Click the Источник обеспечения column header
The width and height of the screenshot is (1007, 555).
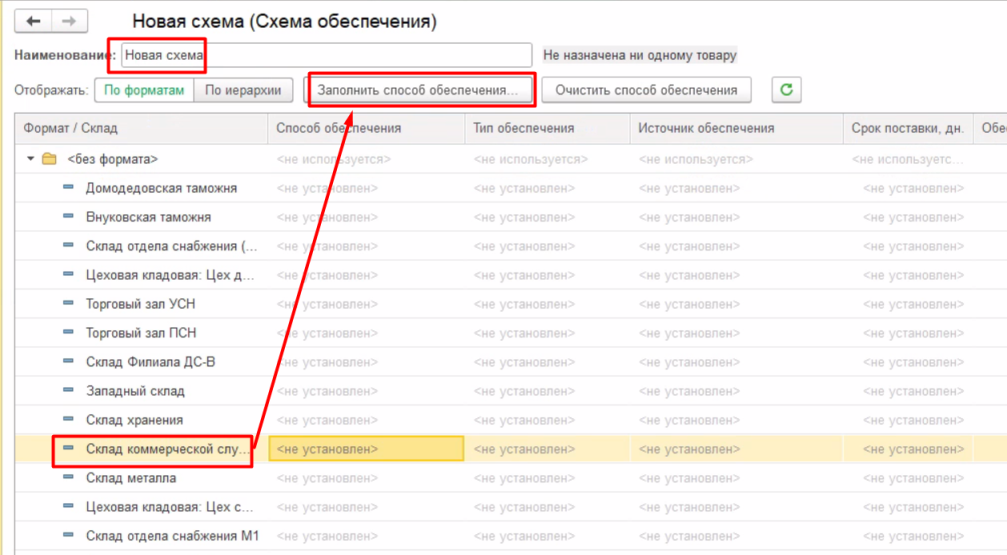[706, 128]
